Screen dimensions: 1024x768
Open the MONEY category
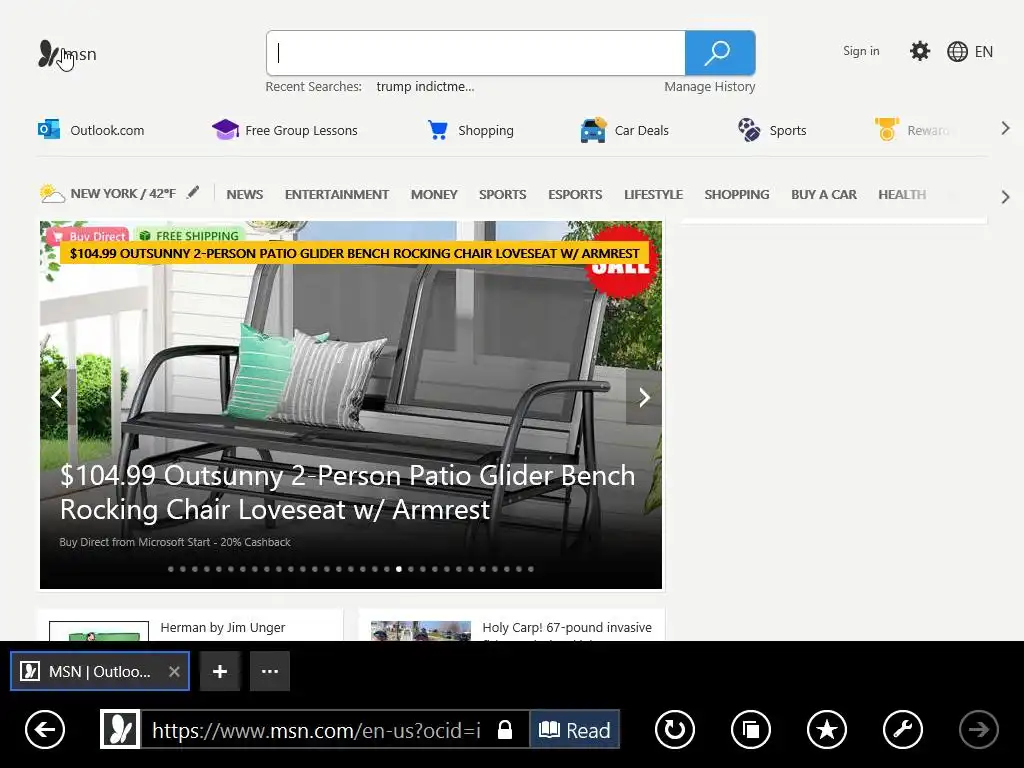point(434,195)
